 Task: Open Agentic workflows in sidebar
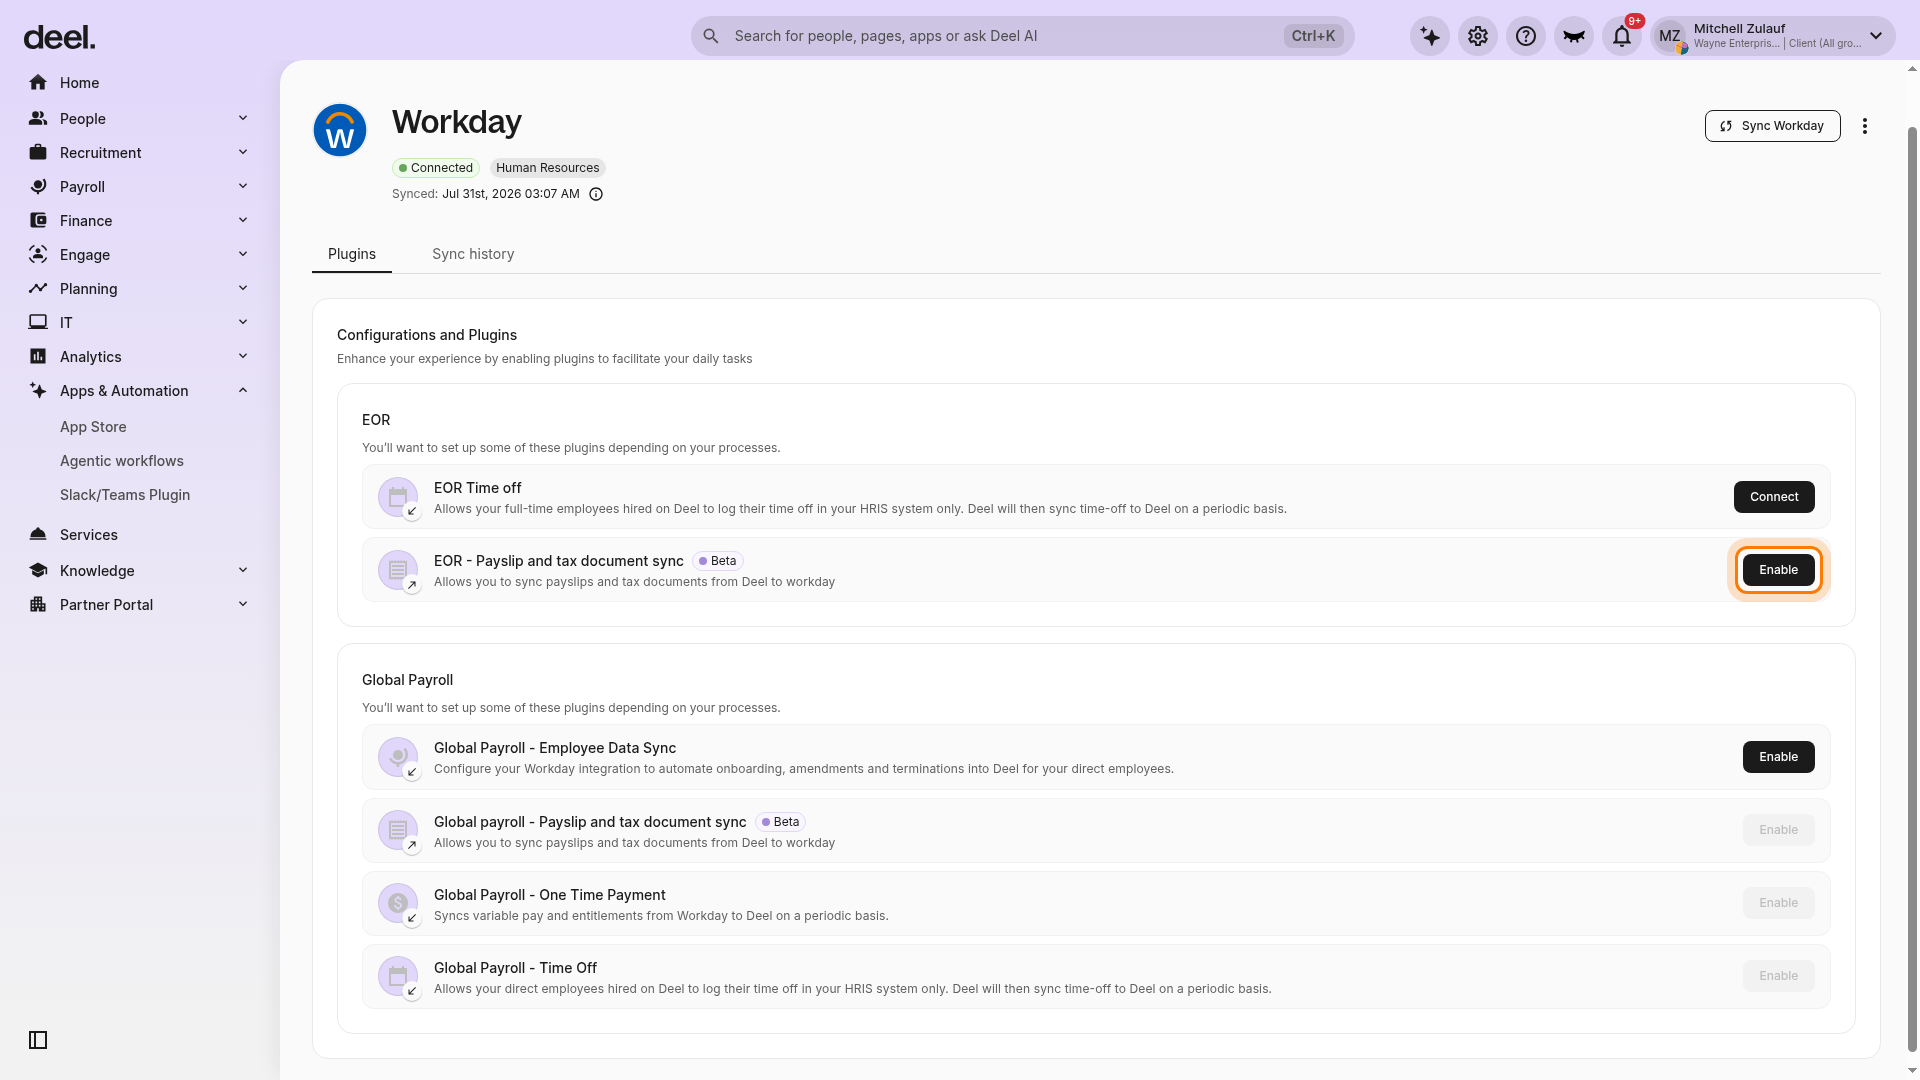point(122,461)
